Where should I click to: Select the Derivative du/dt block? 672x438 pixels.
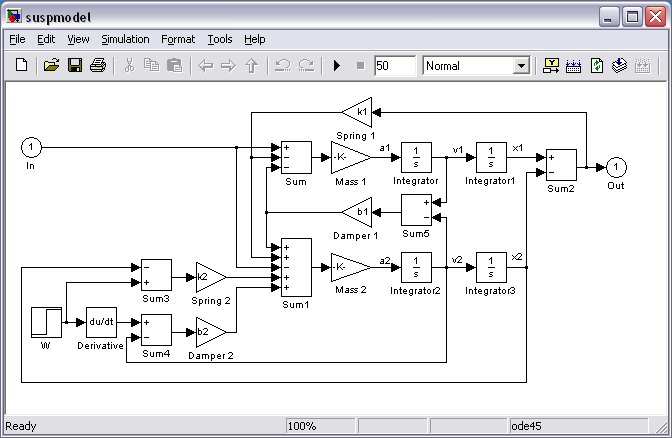tap(101, 323)
